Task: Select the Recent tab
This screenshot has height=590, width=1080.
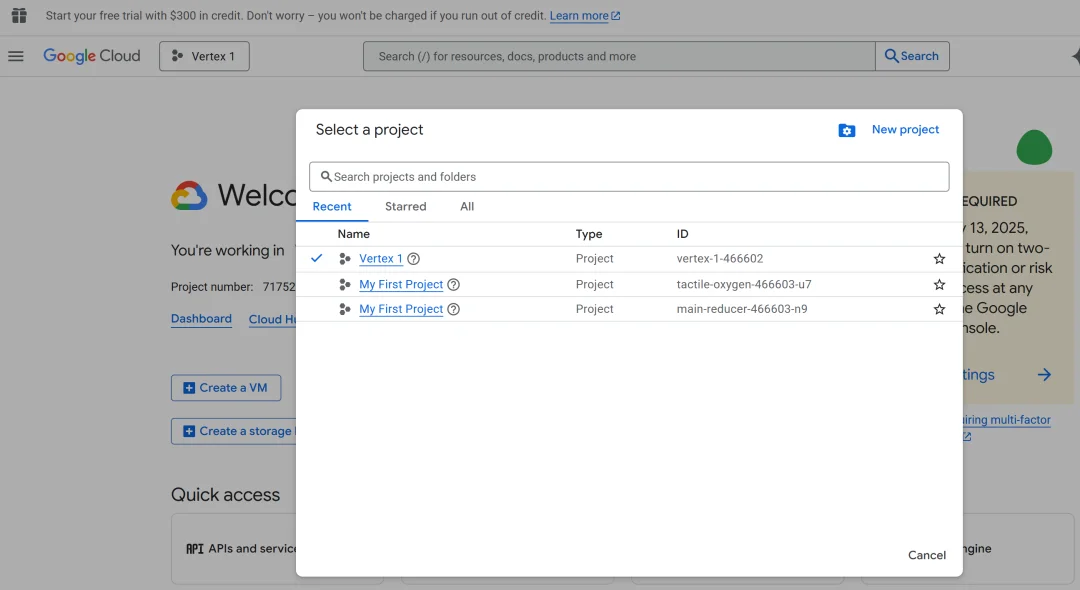Action: [x=332, y=207]
